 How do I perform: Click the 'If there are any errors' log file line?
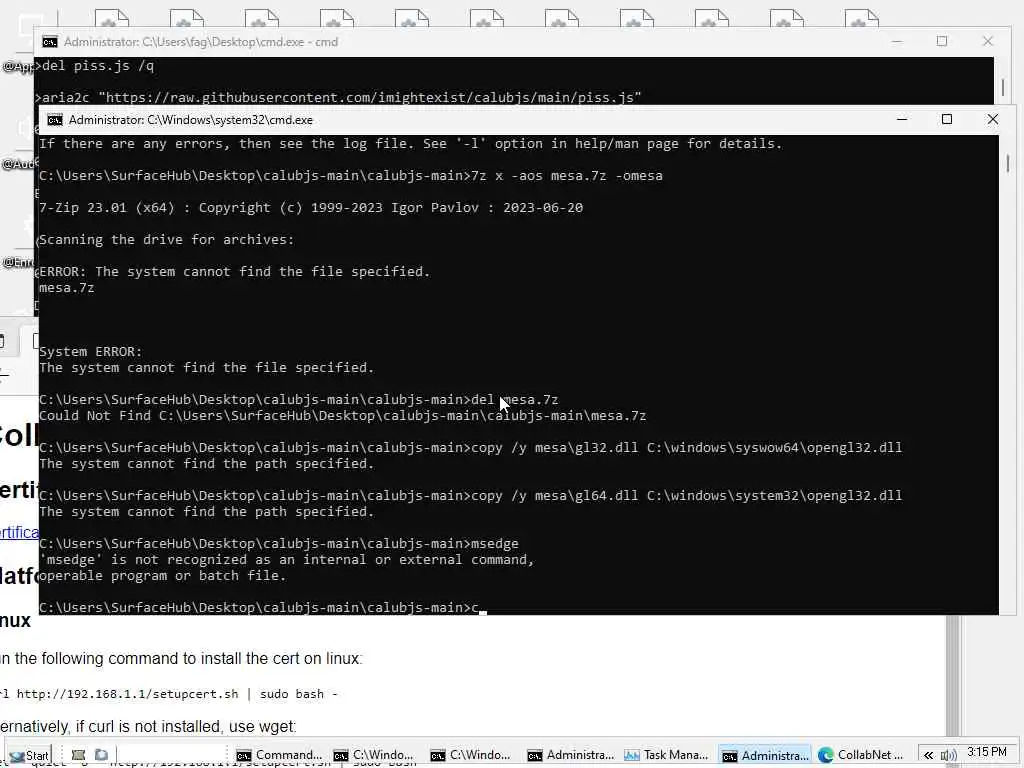tap(410, 144)
